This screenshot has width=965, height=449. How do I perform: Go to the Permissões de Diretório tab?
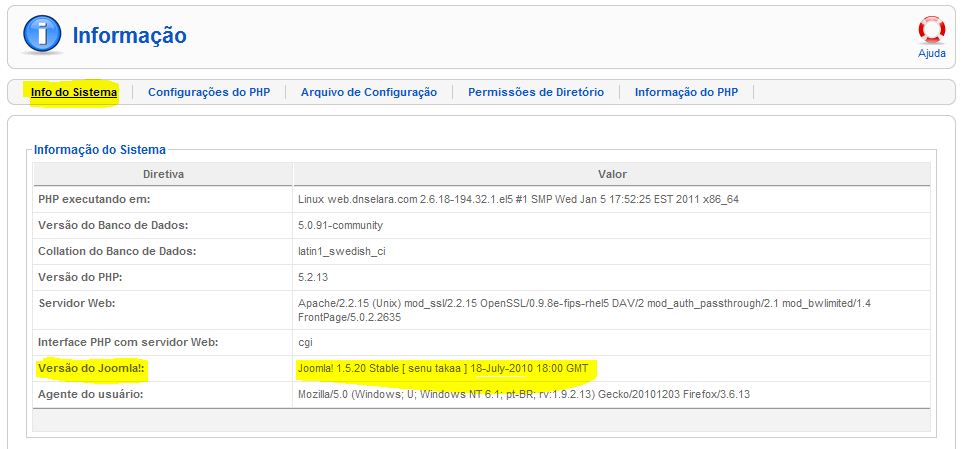(536, 92)
